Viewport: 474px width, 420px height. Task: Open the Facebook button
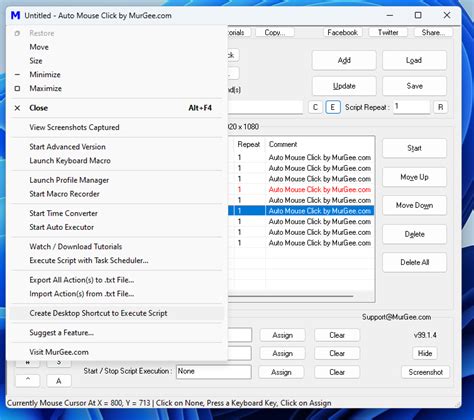[x=342, y=33]
